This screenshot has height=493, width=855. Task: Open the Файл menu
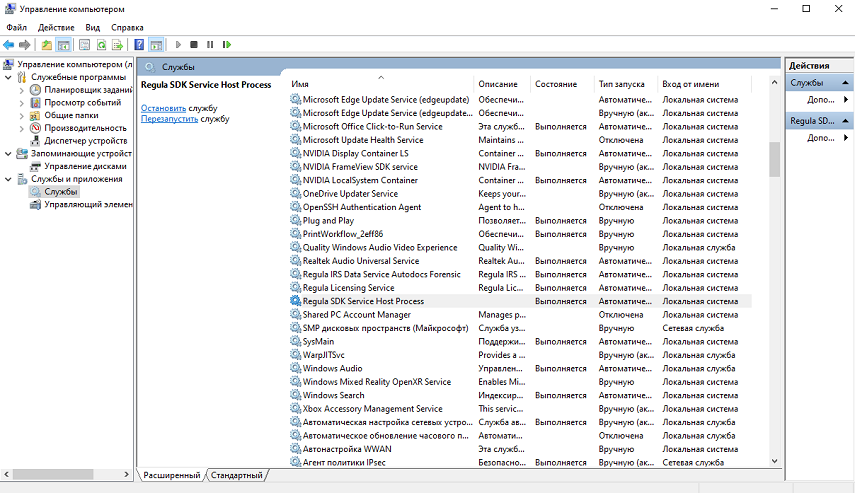tap(16, 27)
